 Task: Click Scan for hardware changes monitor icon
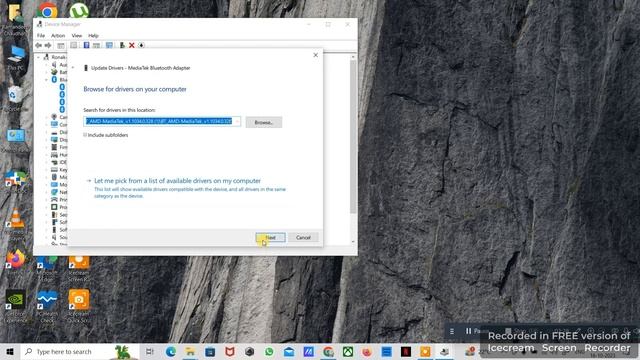tap(109, 45)
